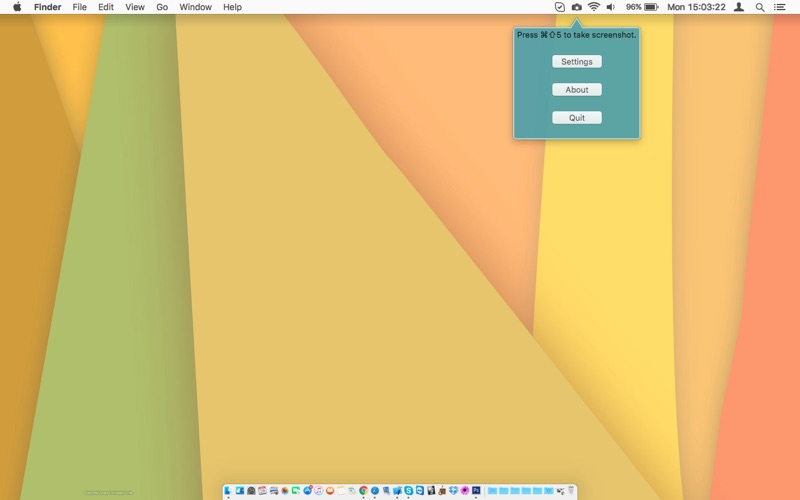Open Notification Center list icon
Viewport: 800px width, 500px height.
(x=780, y=7)
